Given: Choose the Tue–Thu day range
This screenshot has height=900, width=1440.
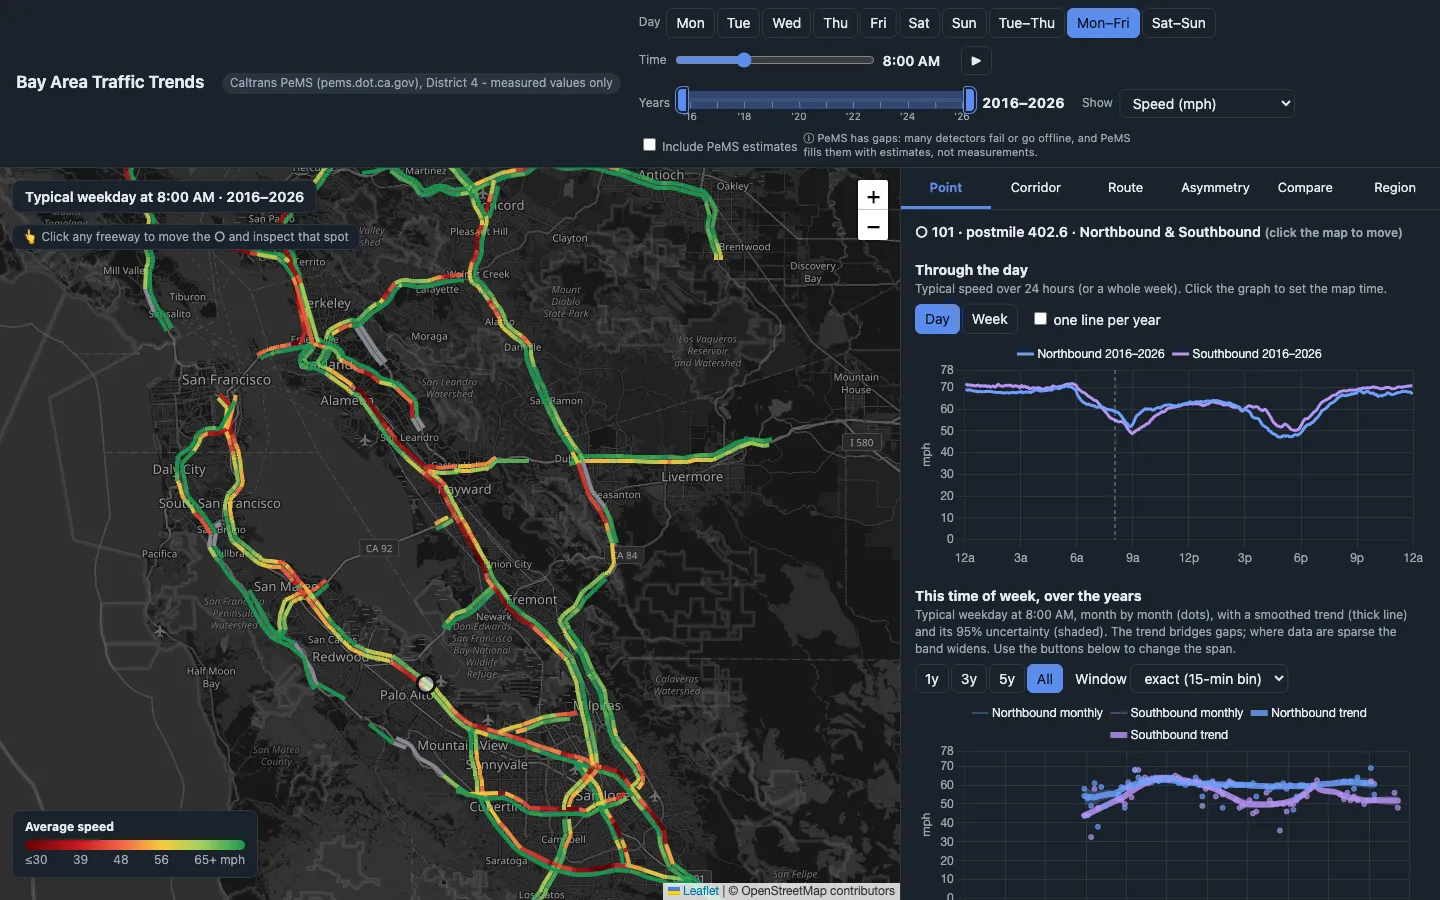Looking at the screenshot, I should (1026, 23).
